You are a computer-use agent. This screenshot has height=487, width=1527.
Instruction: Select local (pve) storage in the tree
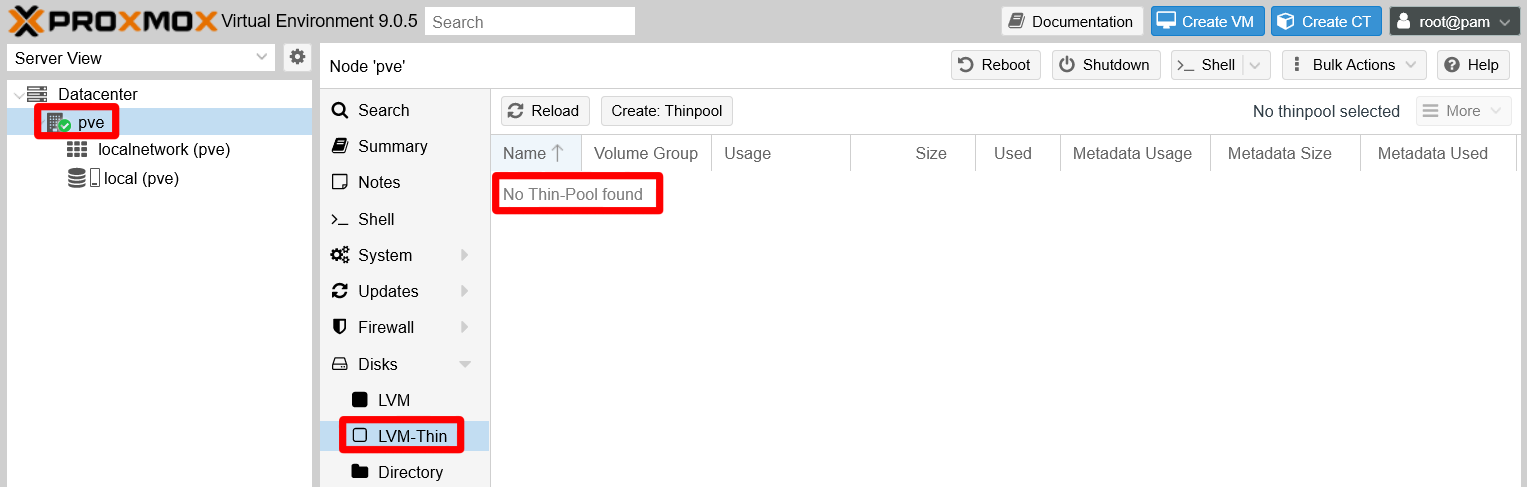pyautogui.click(x=141, y=178)
